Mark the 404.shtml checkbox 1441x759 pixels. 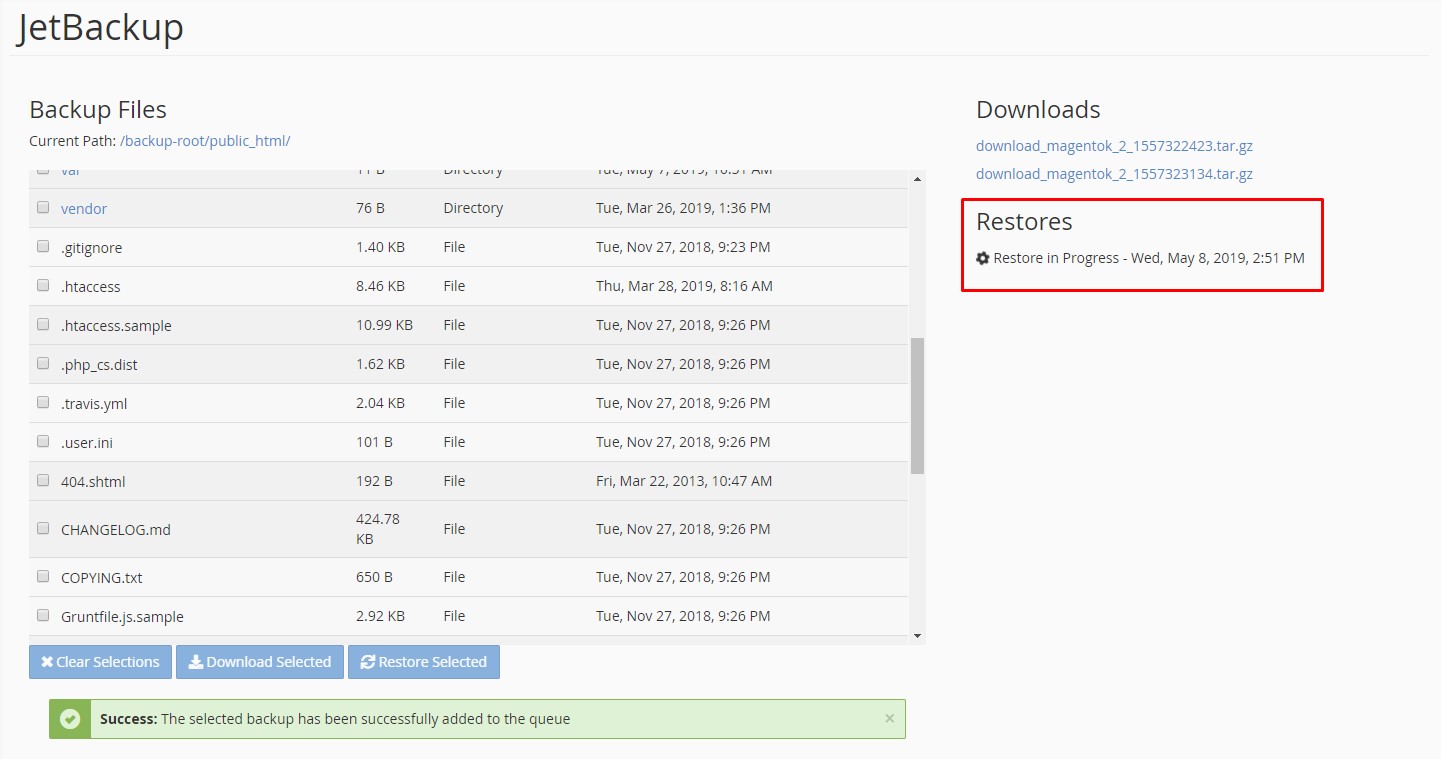[43, 480]
